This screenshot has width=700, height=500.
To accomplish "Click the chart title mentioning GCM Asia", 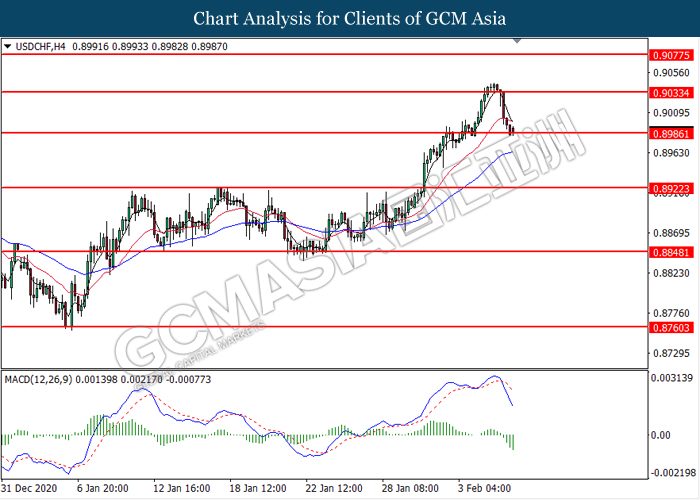I will pos(350,18).
